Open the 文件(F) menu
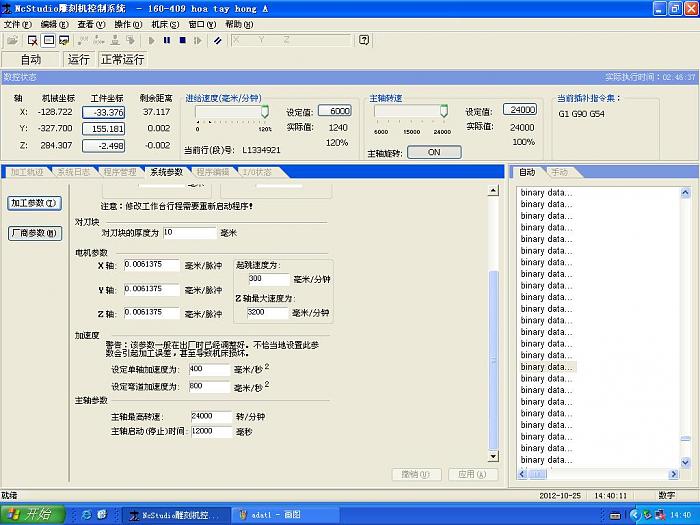 point(17,25)
